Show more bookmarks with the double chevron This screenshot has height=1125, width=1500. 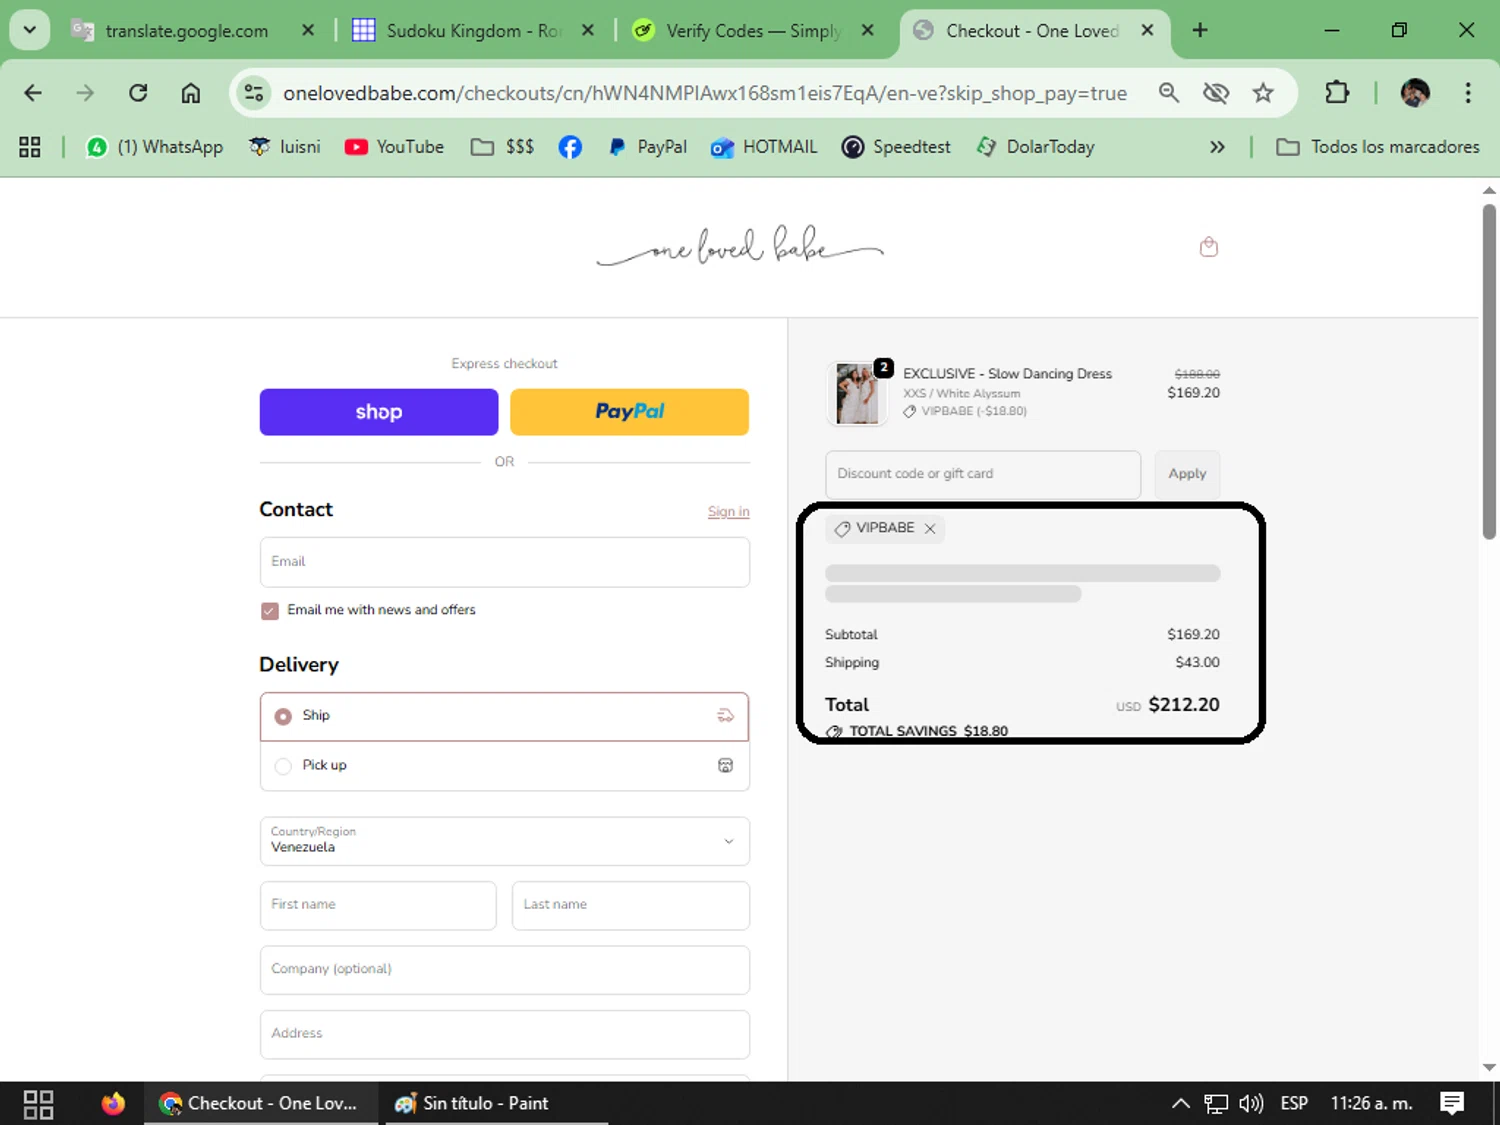pyautogui.click(x=1217, y=147)
